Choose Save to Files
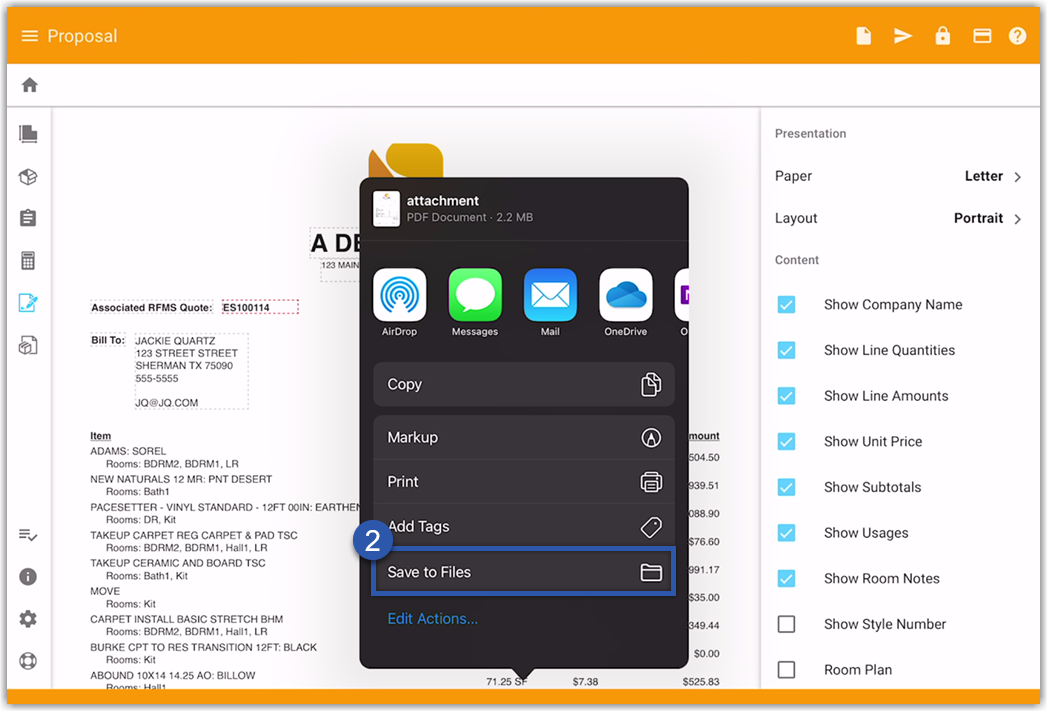 click(524, 572)
